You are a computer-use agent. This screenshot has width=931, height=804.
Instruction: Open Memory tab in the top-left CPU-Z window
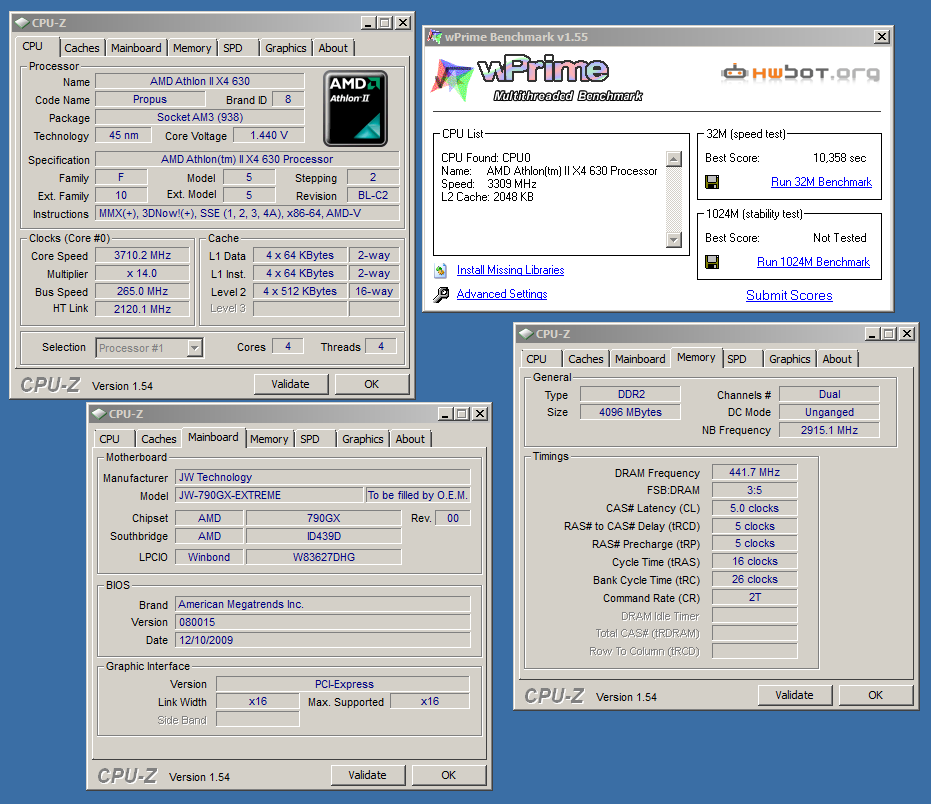tap(192, 48)
